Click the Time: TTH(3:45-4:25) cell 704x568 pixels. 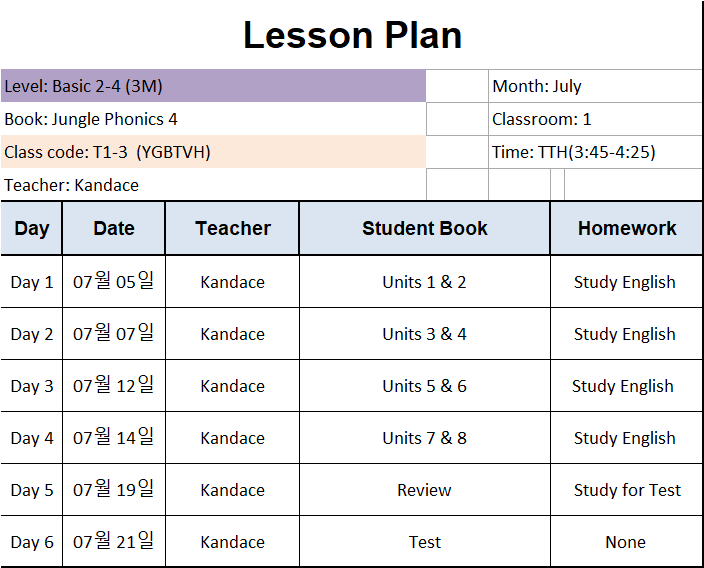pos(595,152)
